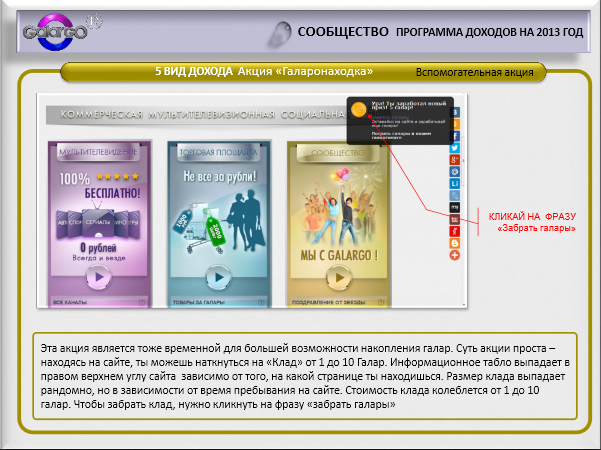Screen dimensions: 601x450
Task: Click the TV channels picture on purple card
Action: tap(98, 222)
